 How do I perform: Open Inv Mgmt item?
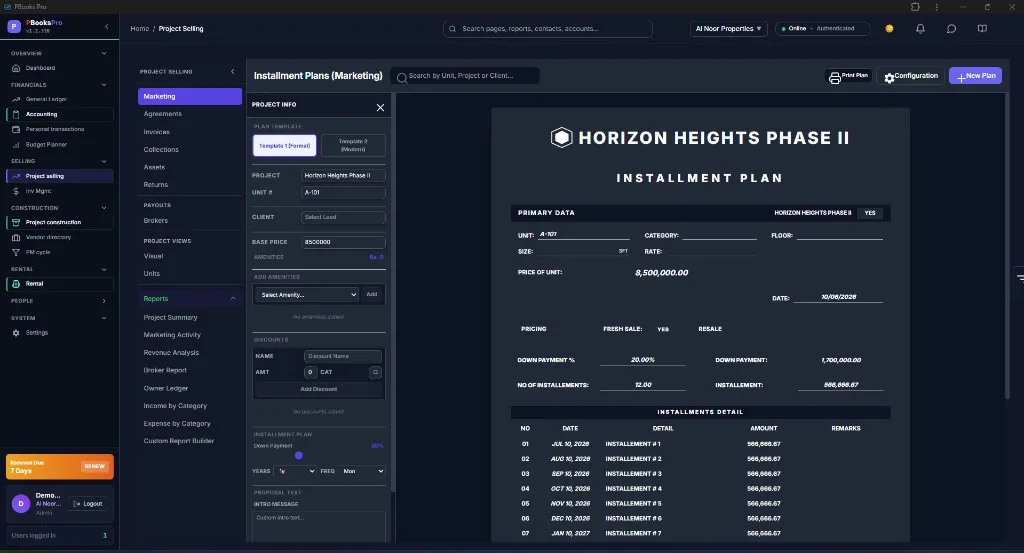[x=60, y=191]
